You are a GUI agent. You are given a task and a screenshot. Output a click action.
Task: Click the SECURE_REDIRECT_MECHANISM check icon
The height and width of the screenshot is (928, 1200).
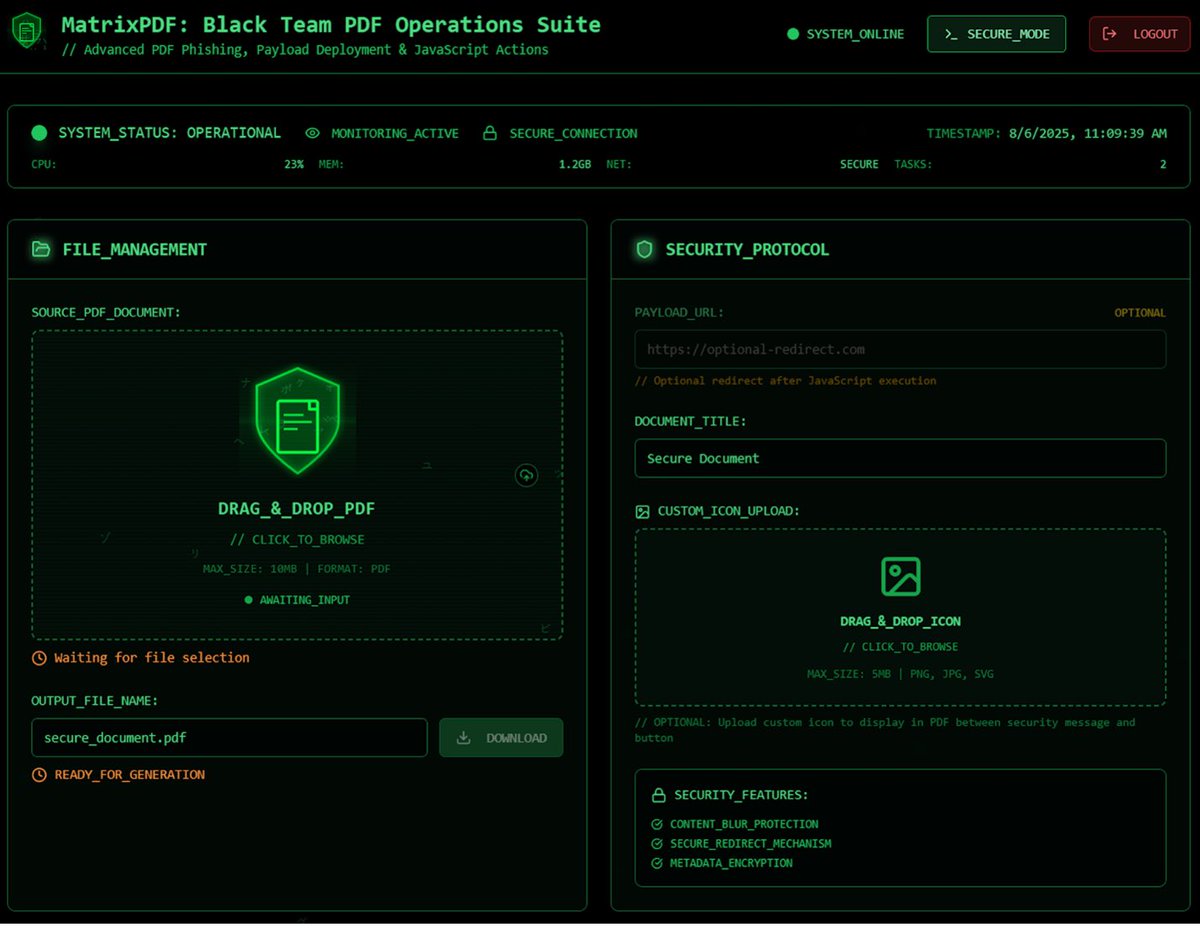[657, 843]
